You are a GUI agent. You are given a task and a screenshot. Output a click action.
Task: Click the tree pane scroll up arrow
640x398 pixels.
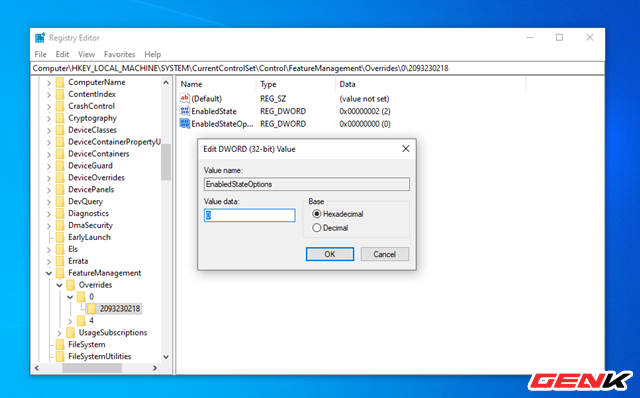point(166,82)
